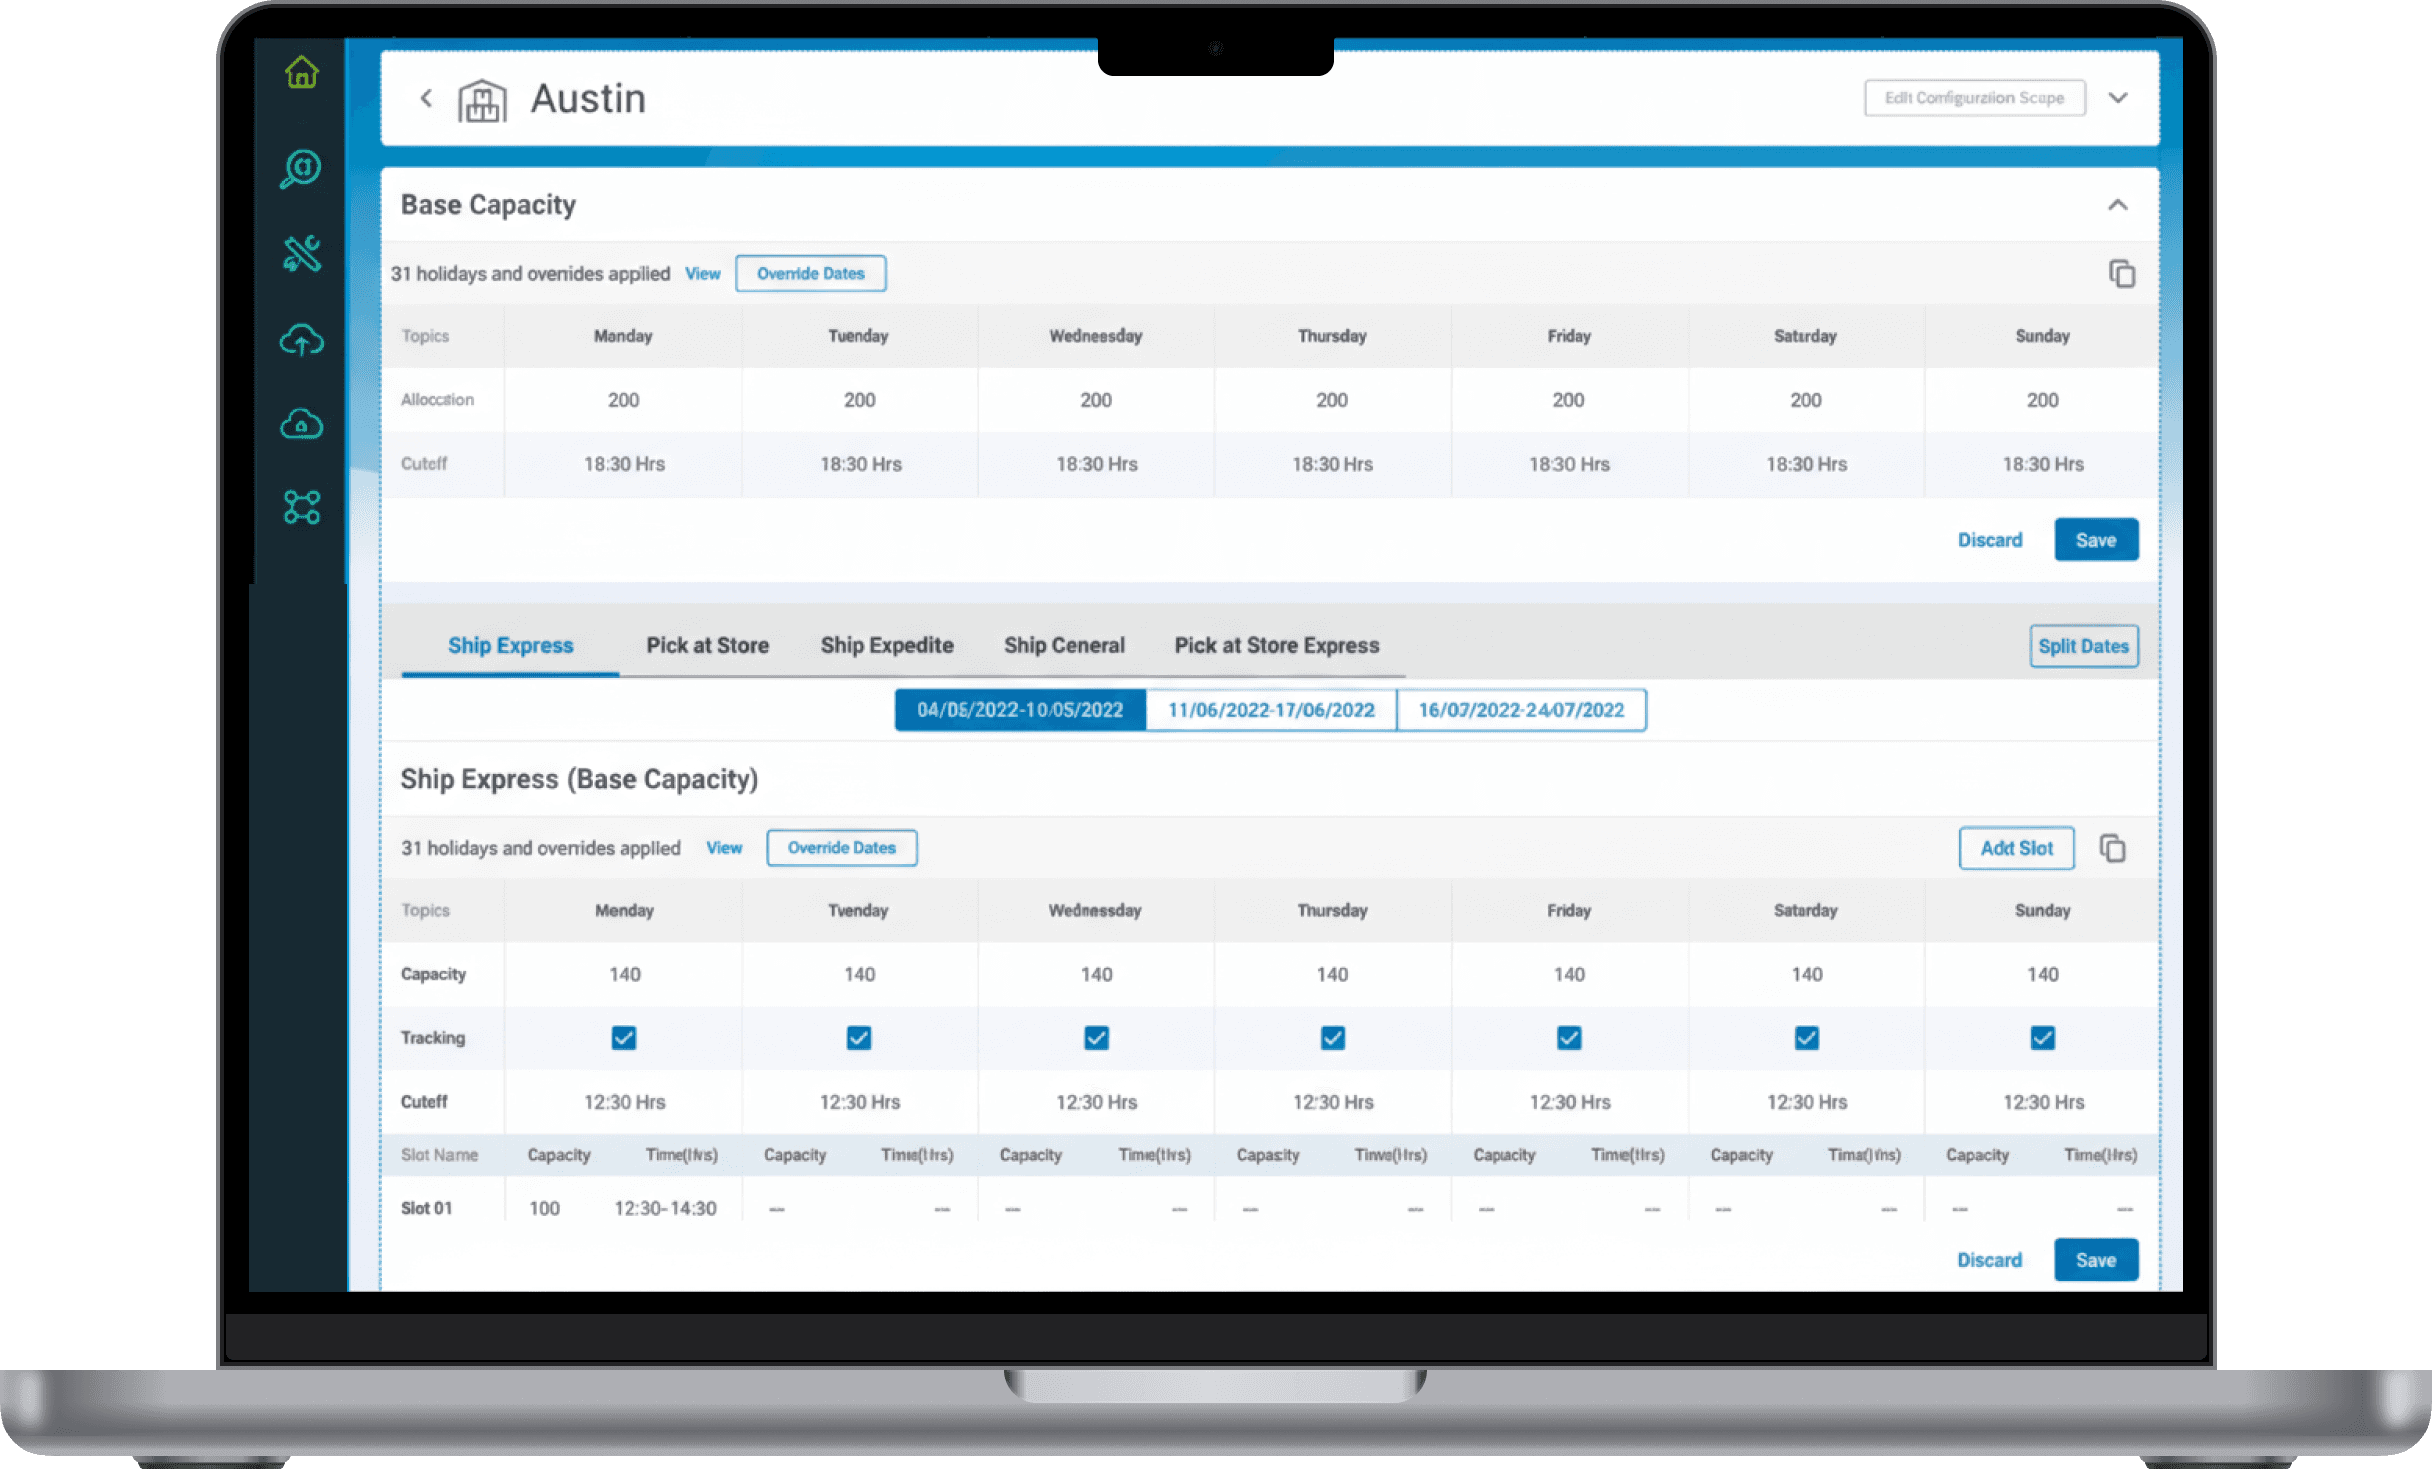Click the Add Slot button
2432x1469 pixels.
[2015, 848]
